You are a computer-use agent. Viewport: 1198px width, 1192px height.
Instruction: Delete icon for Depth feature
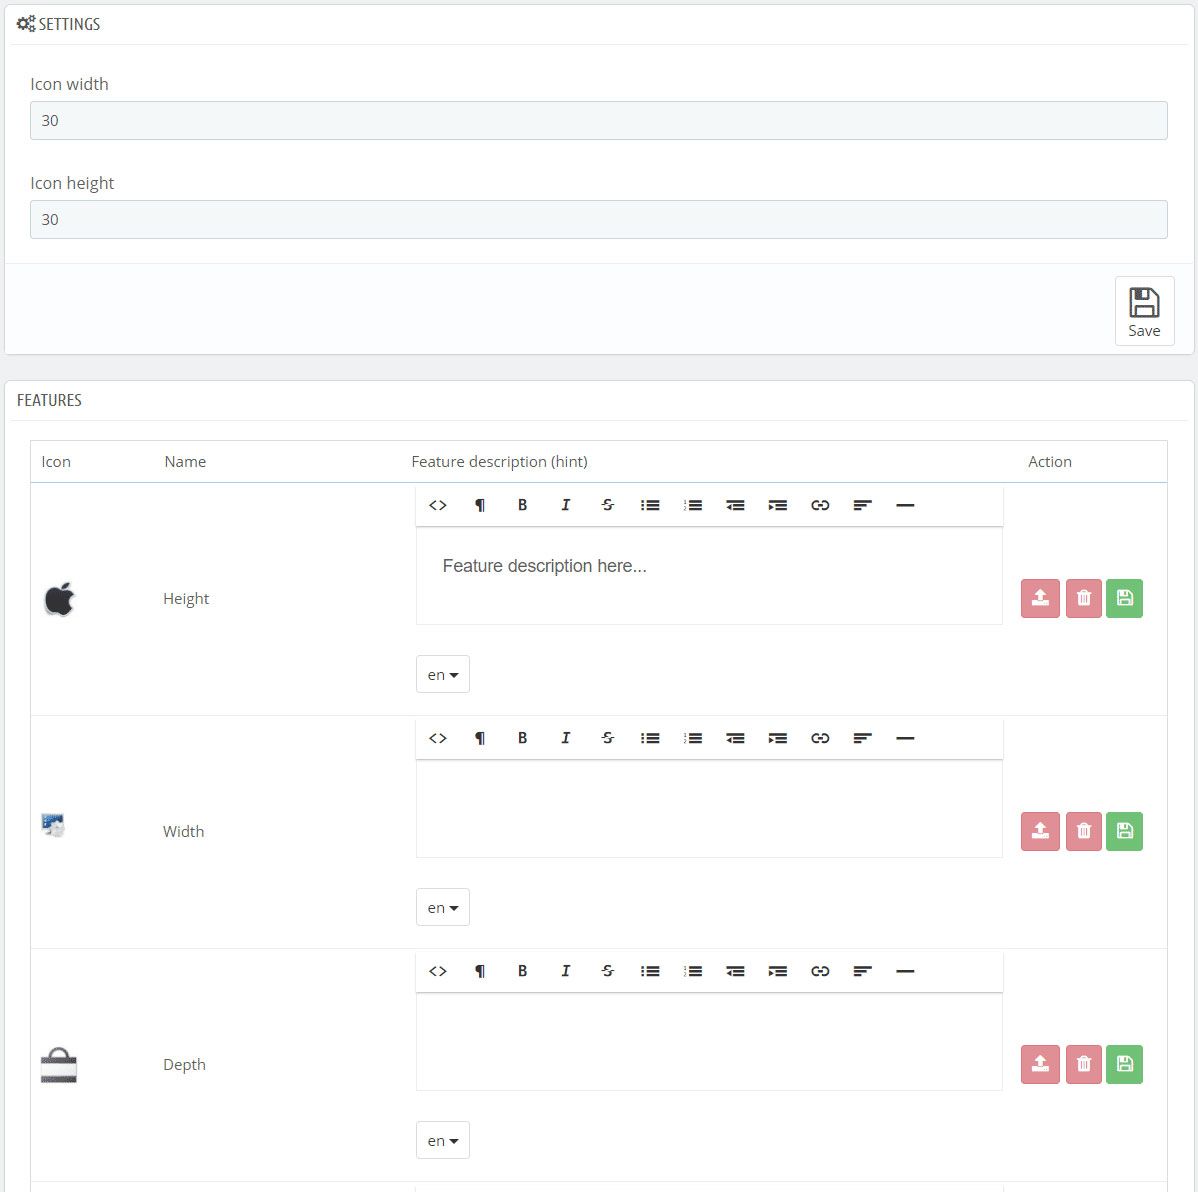[x=1083, y=1064]
